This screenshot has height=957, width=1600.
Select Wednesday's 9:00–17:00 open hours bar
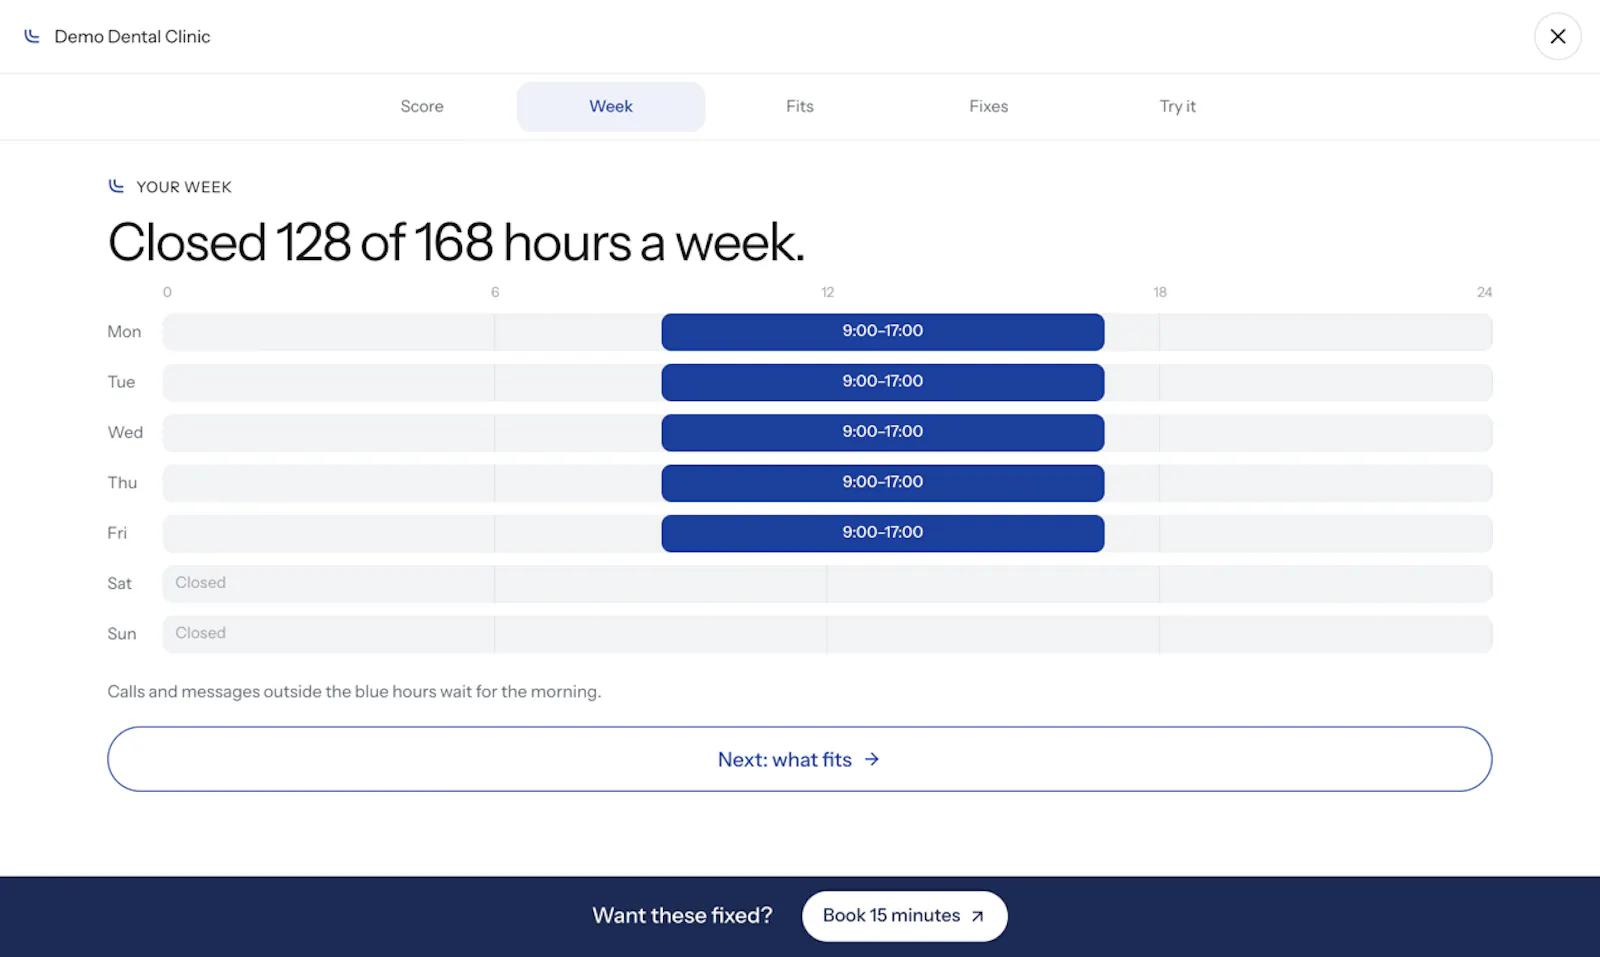(x=883, y=432)
